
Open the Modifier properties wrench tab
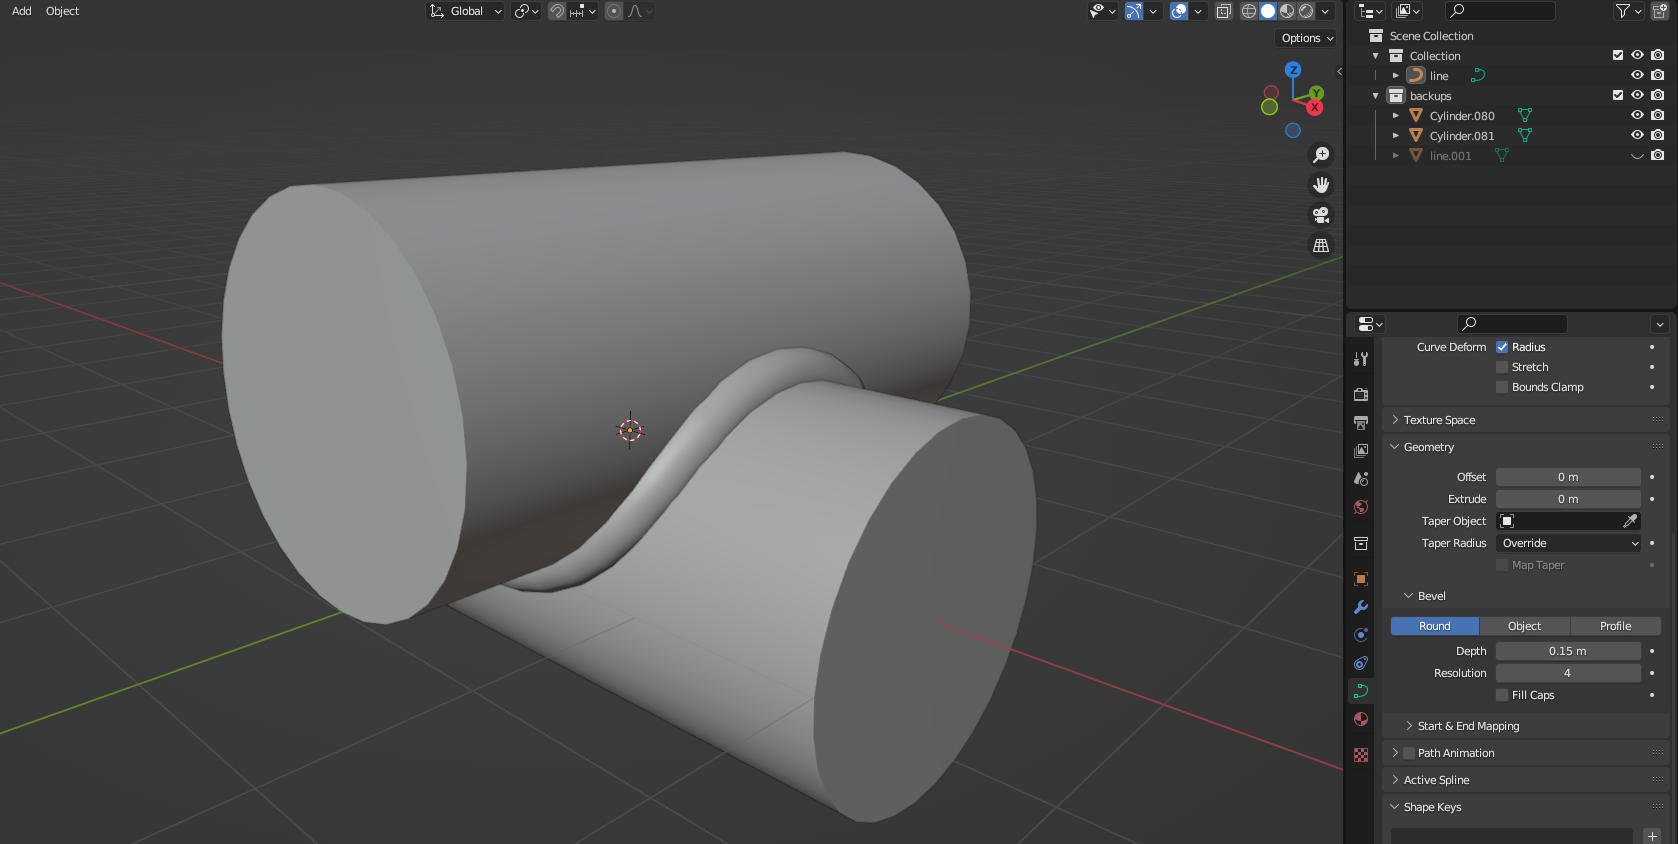[x=1361, y=607]
